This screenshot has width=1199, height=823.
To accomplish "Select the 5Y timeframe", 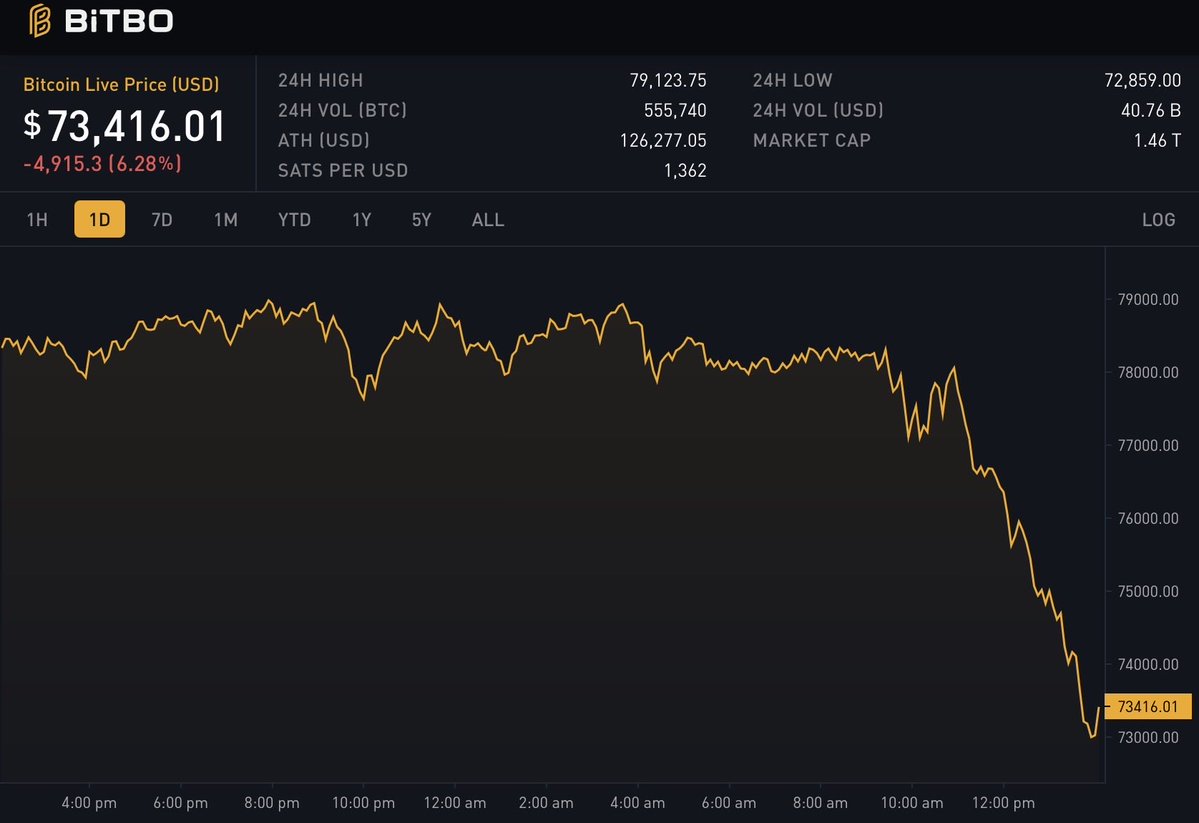I will [422, 220].
